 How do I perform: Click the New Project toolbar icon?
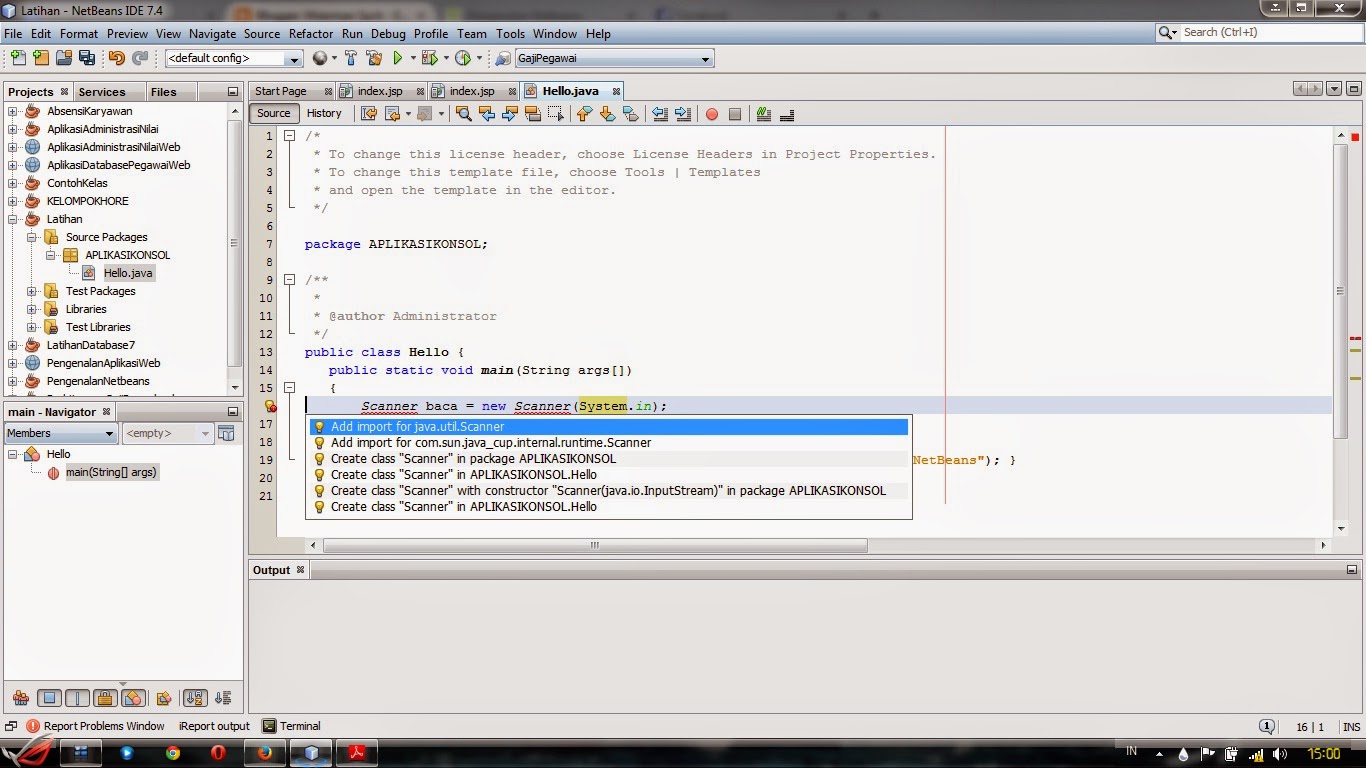[42, 58]
